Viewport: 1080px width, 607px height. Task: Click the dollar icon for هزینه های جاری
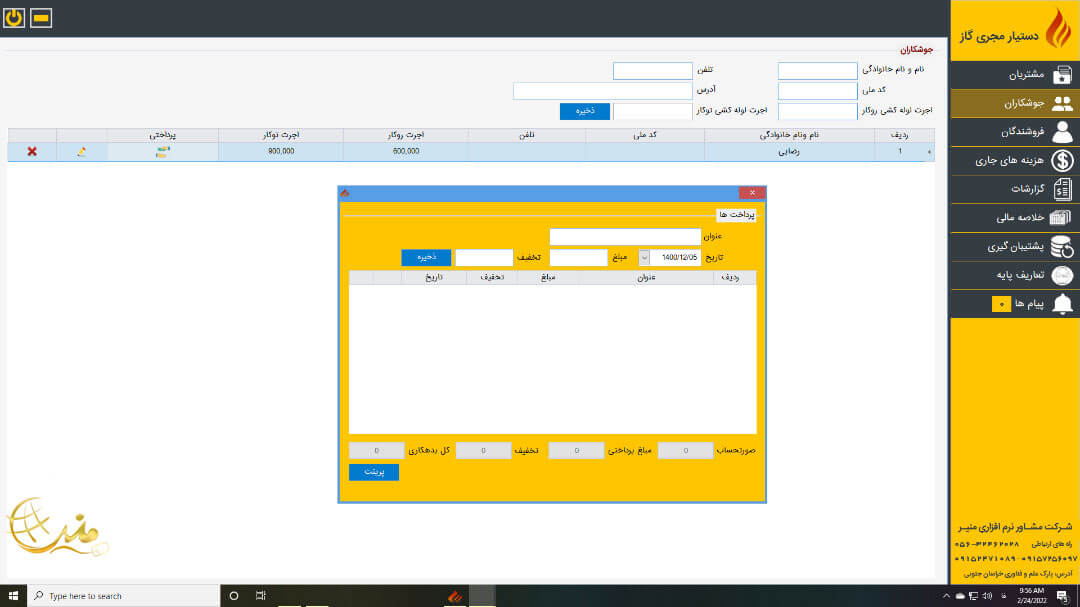1062,160
